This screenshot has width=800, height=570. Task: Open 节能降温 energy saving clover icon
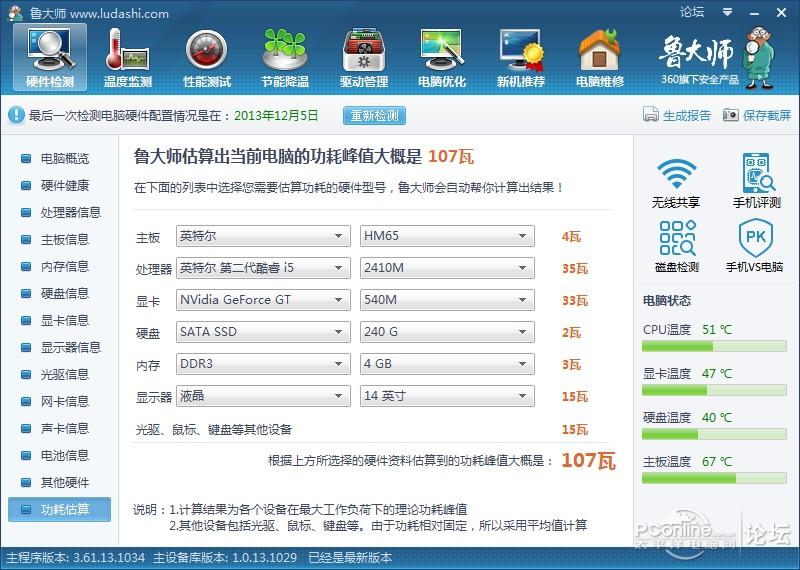[x=285, y=57]
